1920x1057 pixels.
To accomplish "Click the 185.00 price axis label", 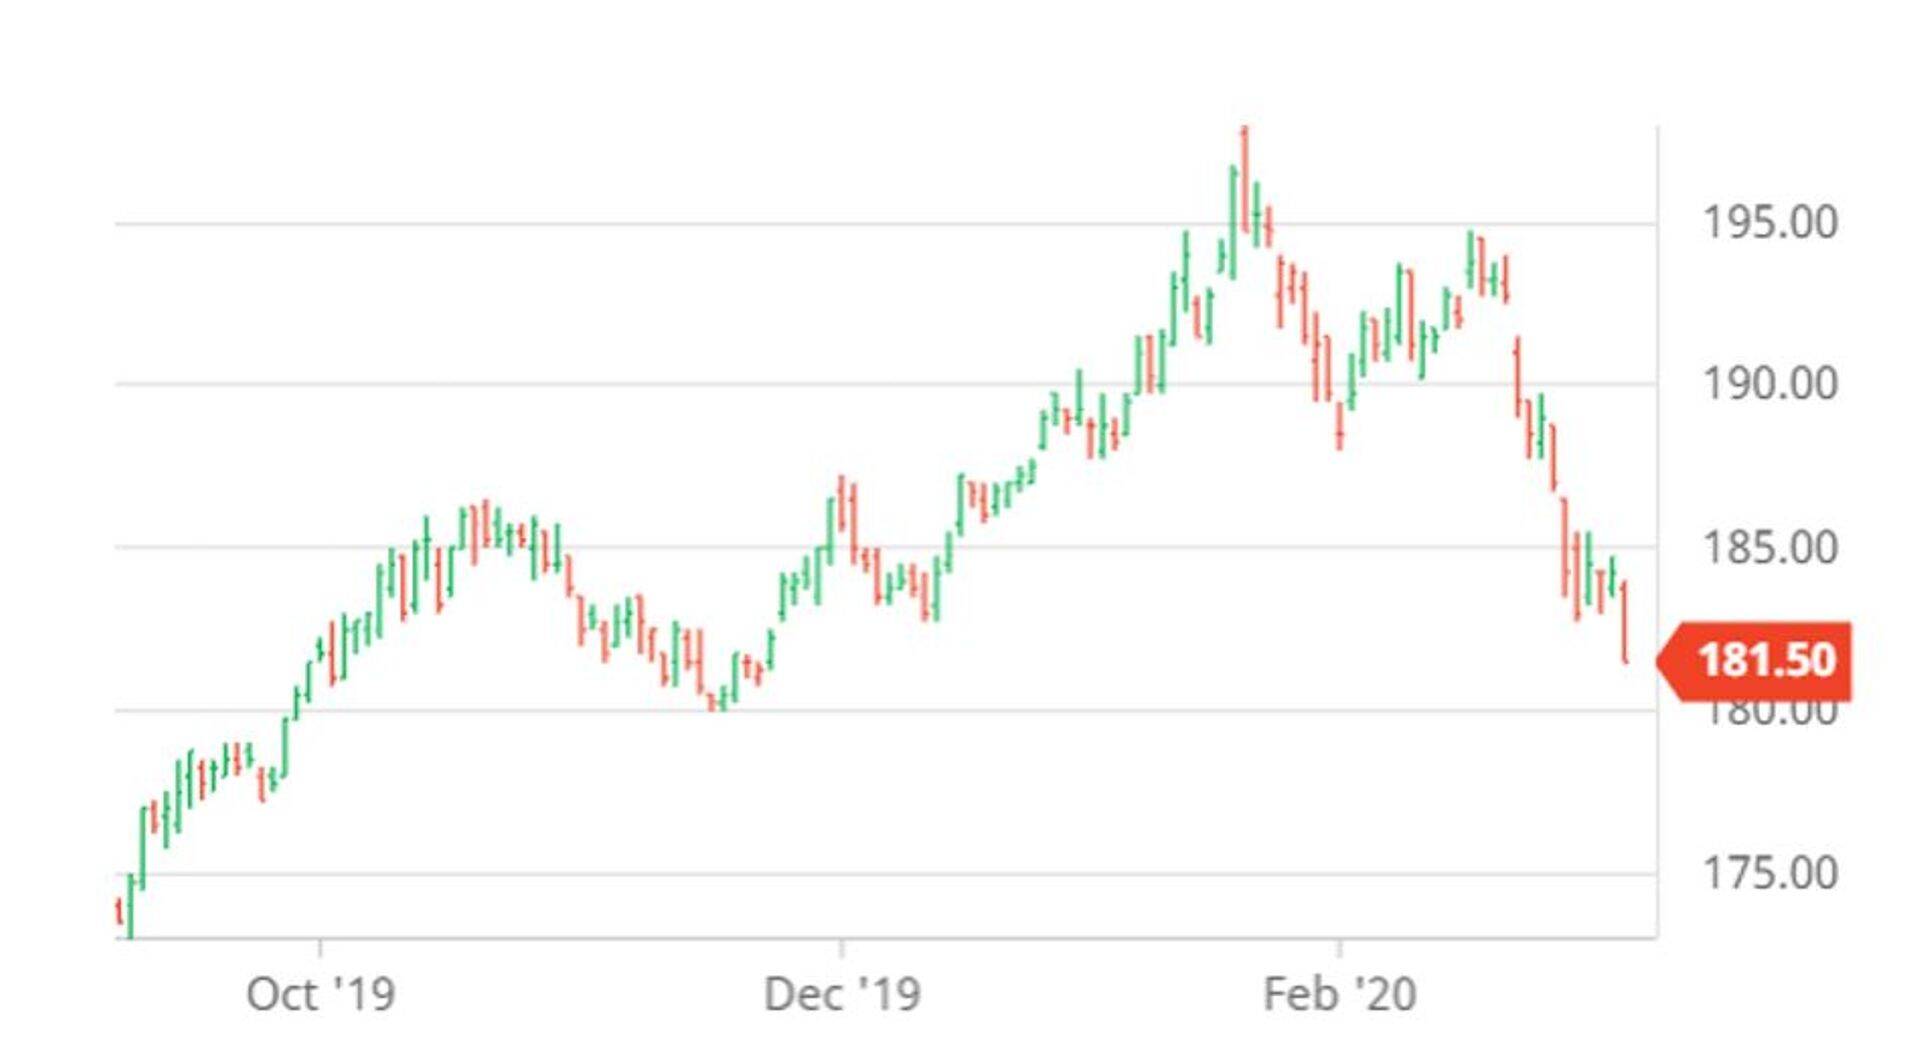I will point(1769,548).
